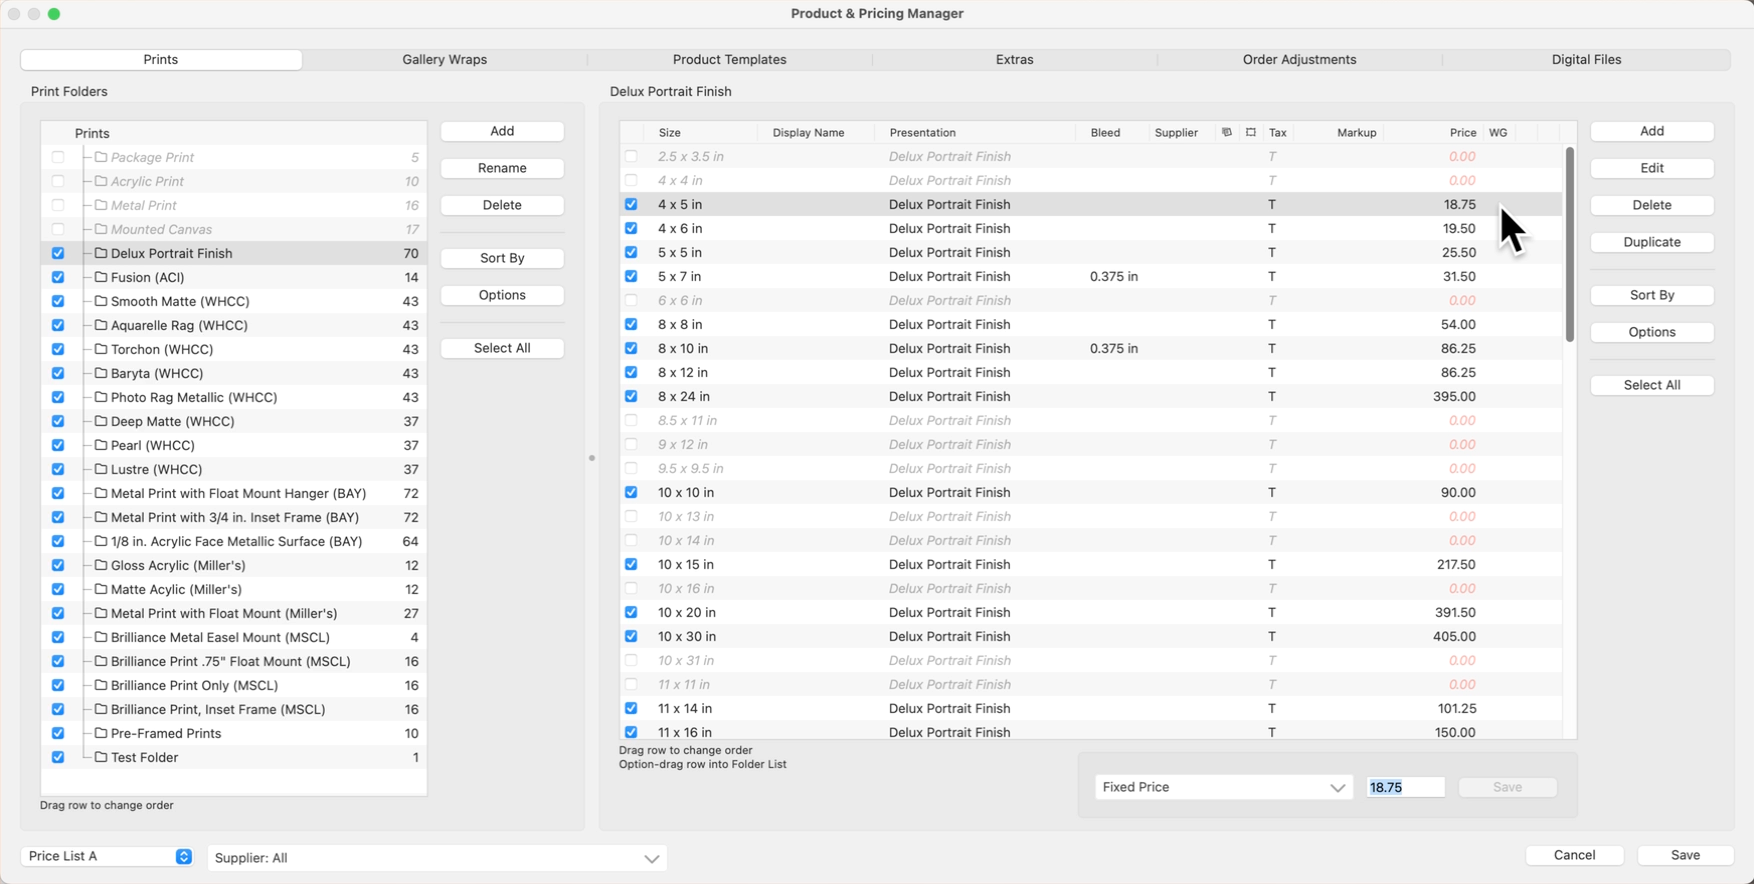The height and width of the screenshot is (884, 1754).
Task: Enable the Package Print folder checkbox
Action: [x=58, y=157]
